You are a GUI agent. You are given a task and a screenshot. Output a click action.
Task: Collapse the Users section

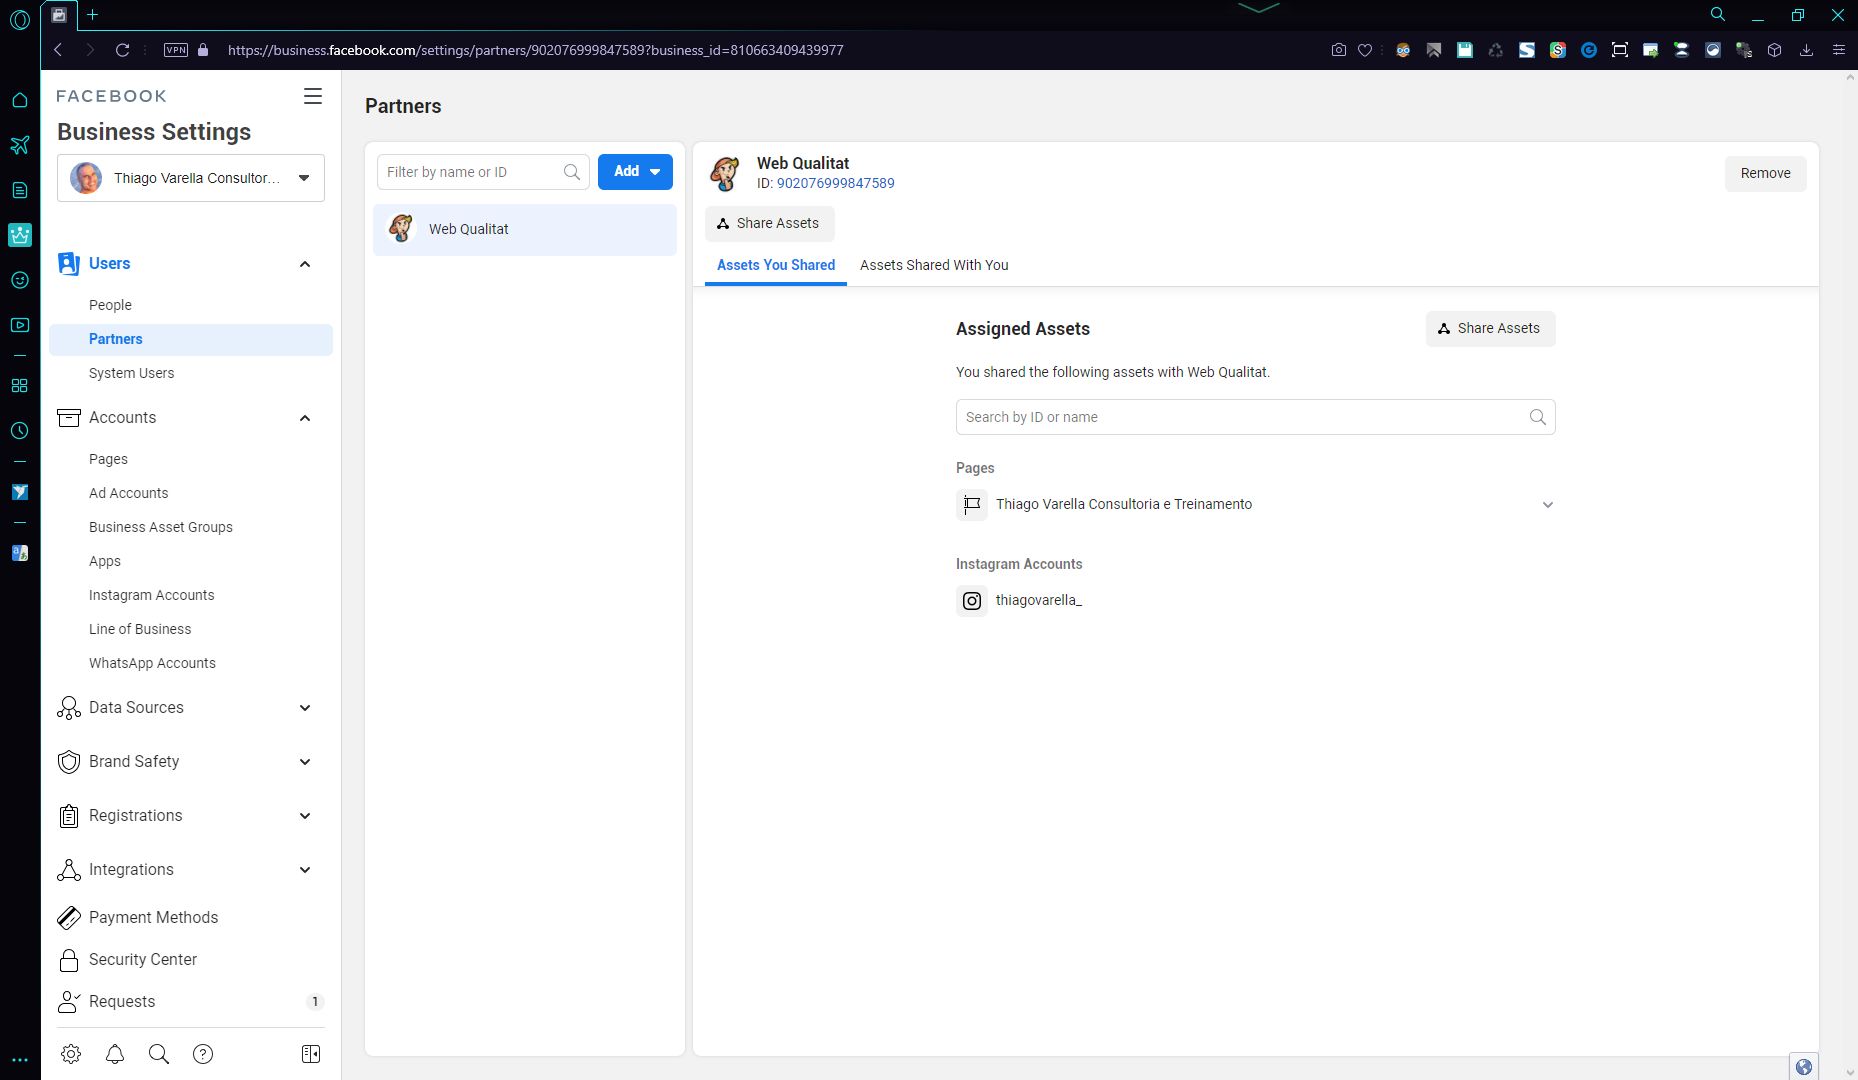(x=305, y=264)
